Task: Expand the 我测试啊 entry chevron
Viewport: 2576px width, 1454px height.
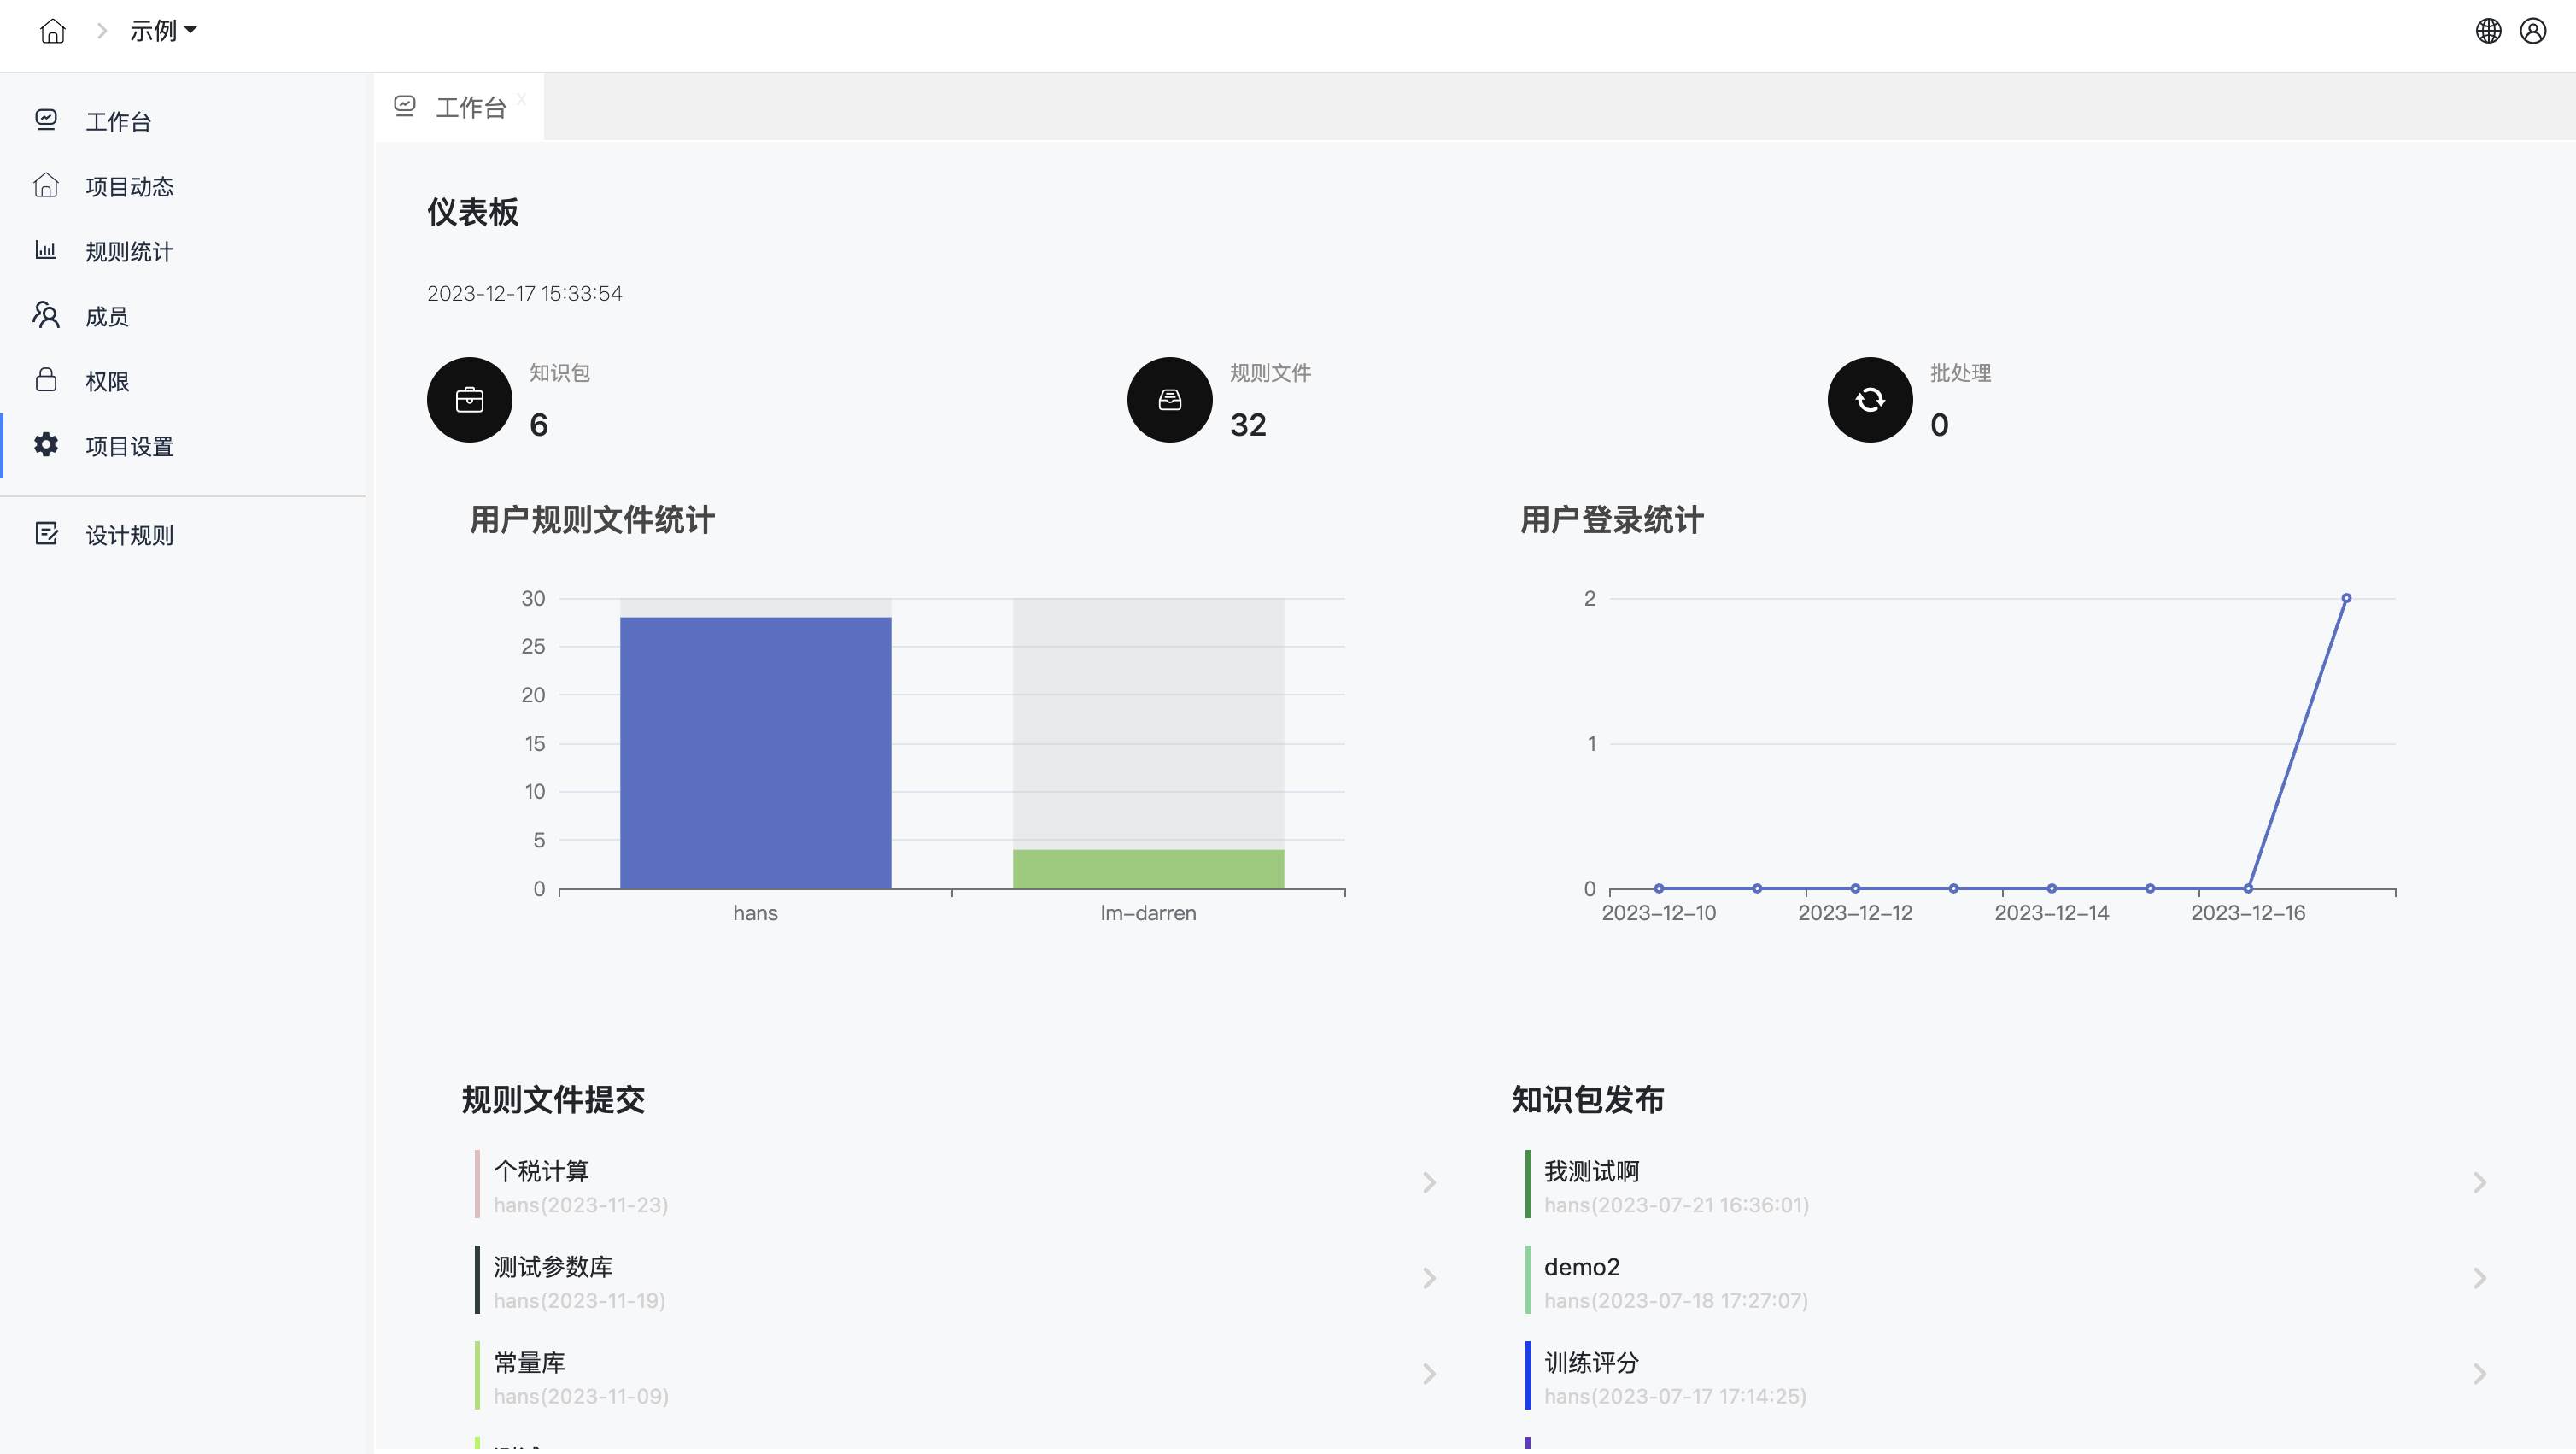Action: pos(2479,1183)
